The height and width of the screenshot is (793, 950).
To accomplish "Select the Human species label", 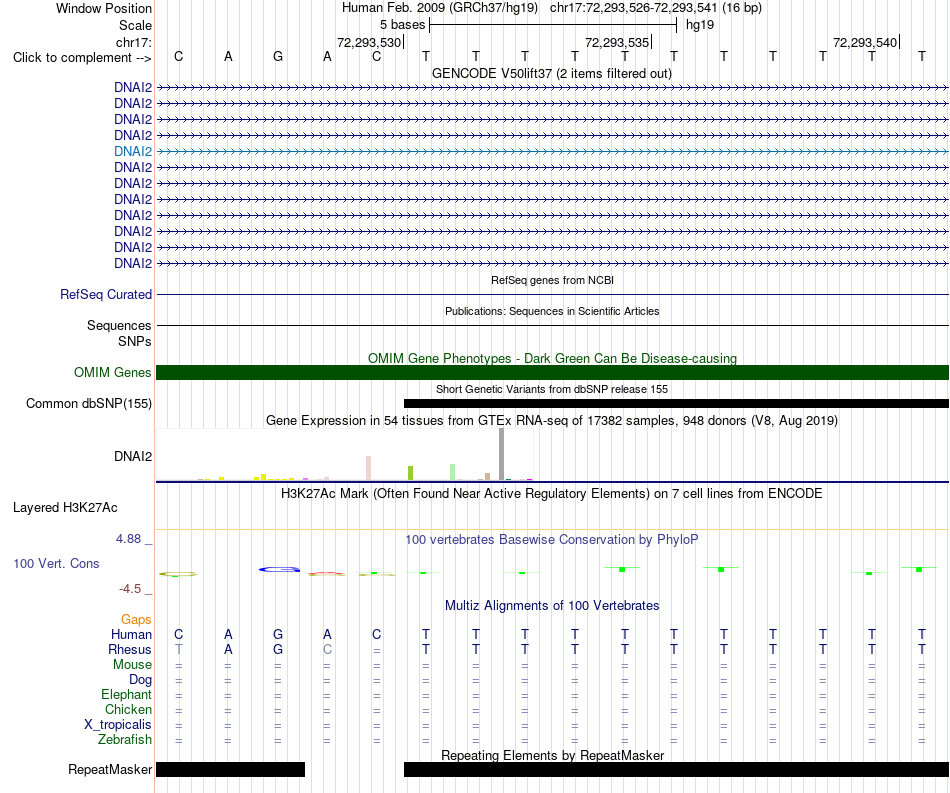I will [x=131, y=634].
